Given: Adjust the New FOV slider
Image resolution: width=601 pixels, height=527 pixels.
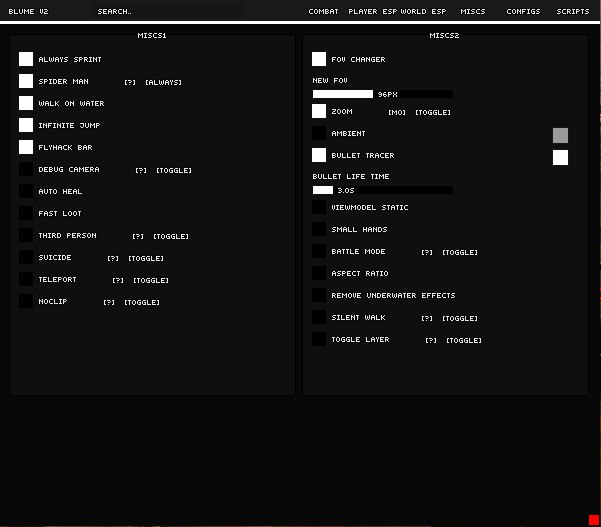Looking at the screenshot, I should tap(382, 94).
